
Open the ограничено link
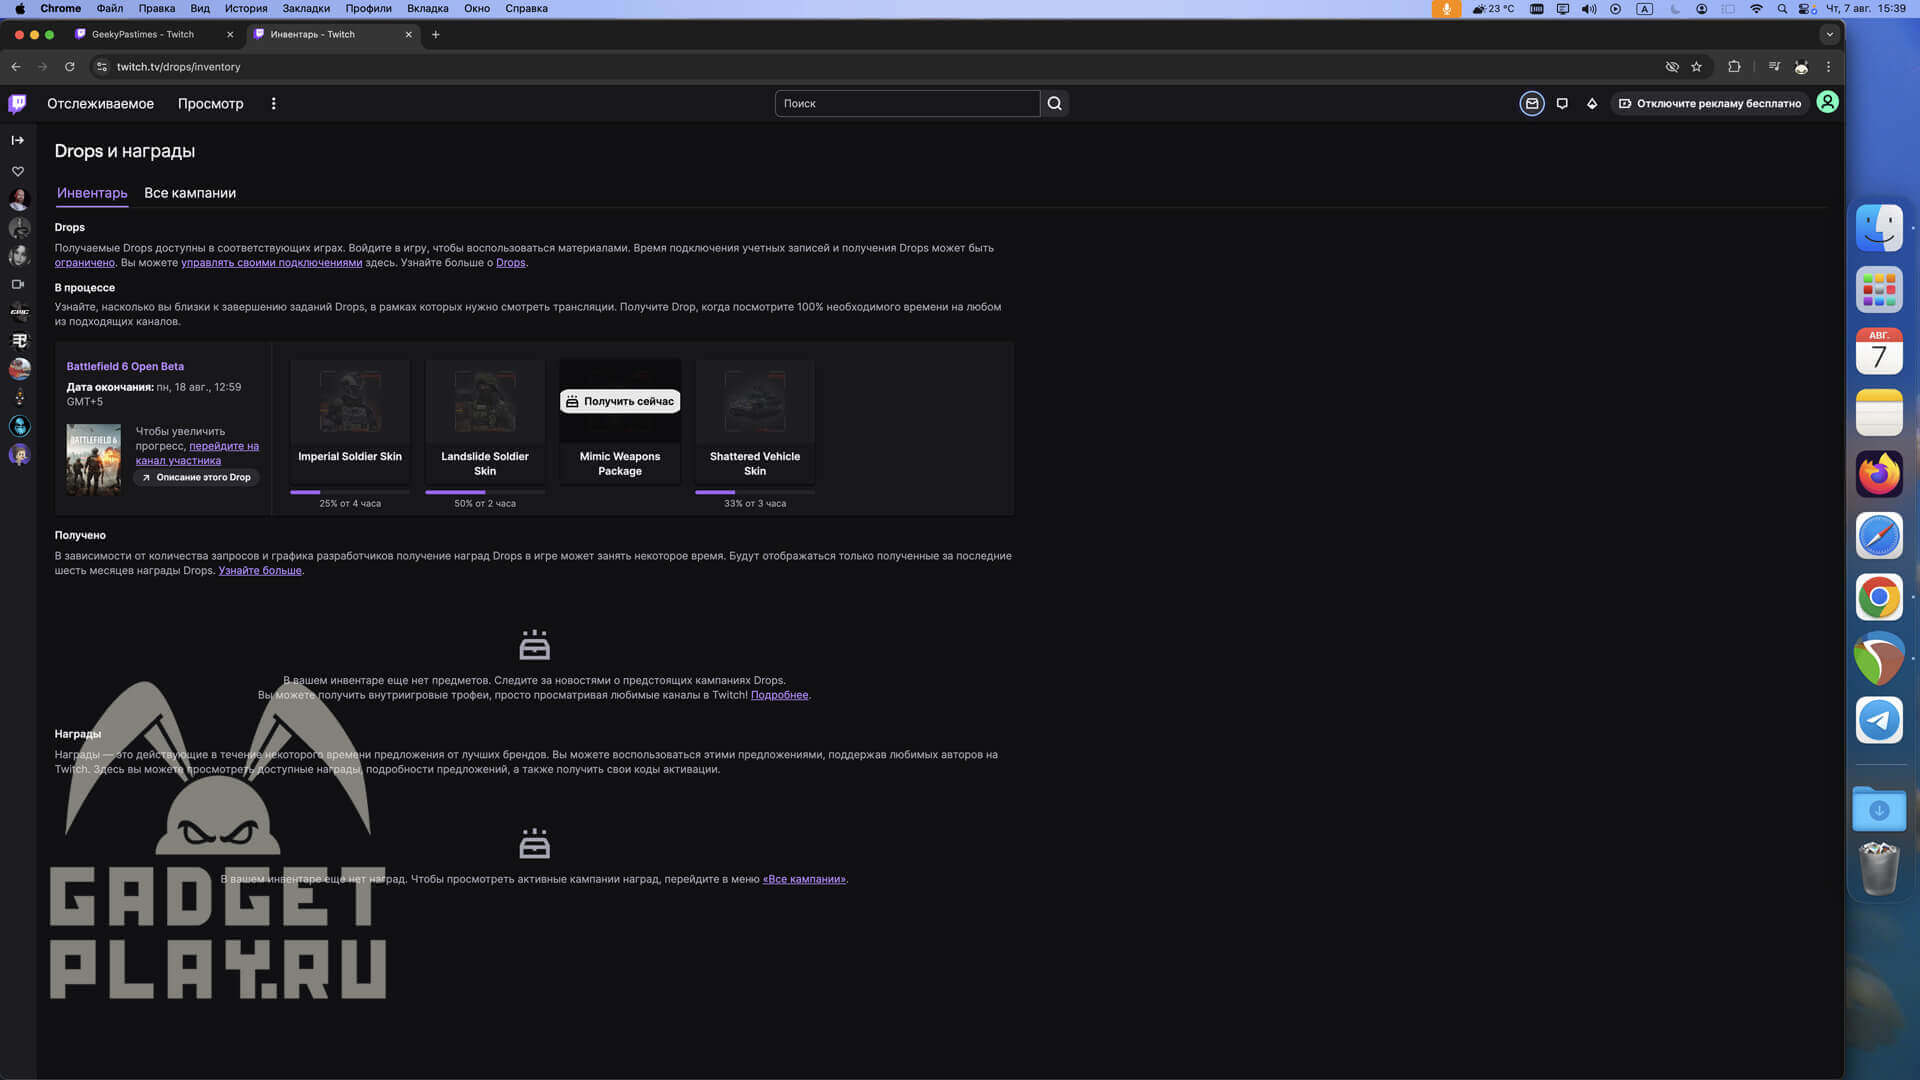84,262
